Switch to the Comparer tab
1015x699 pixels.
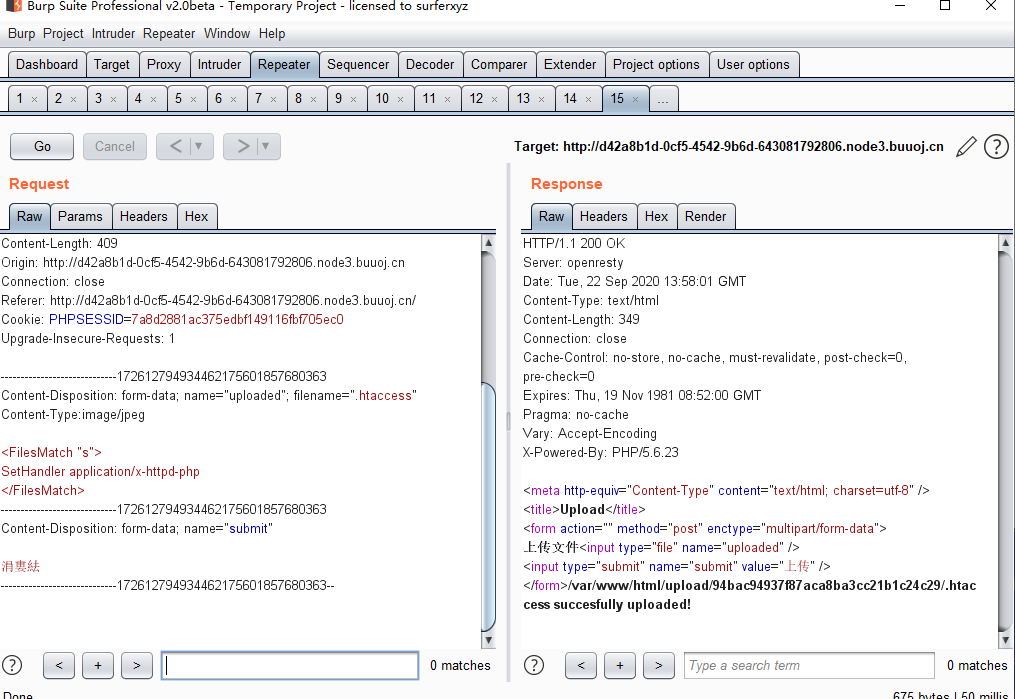(x=499, y=65)
